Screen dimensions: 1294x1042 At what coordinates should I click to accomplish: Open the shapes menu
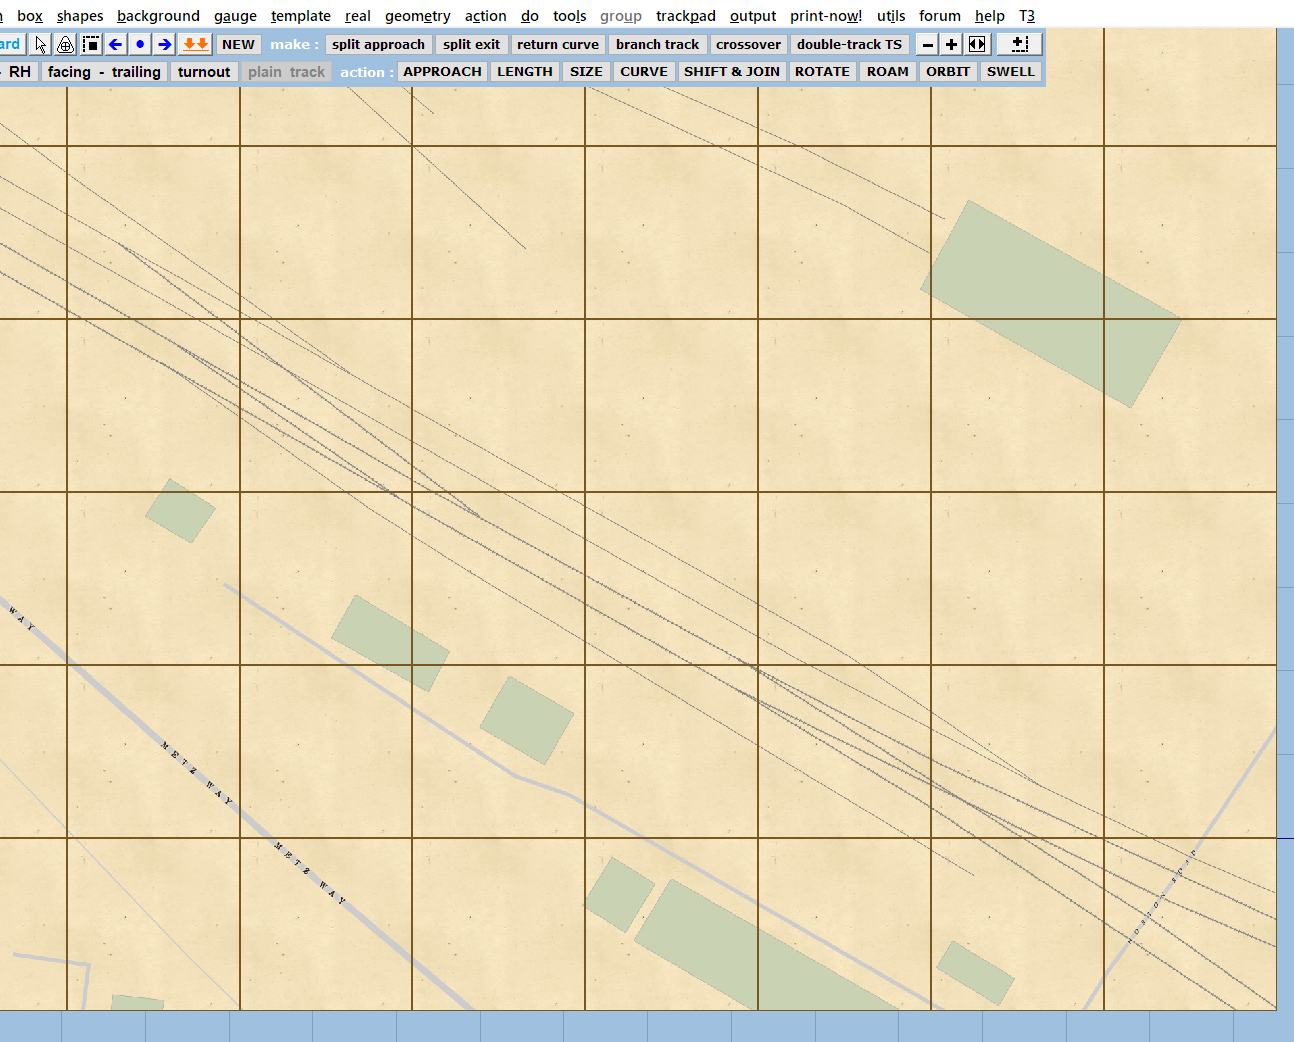coord(80,16)
